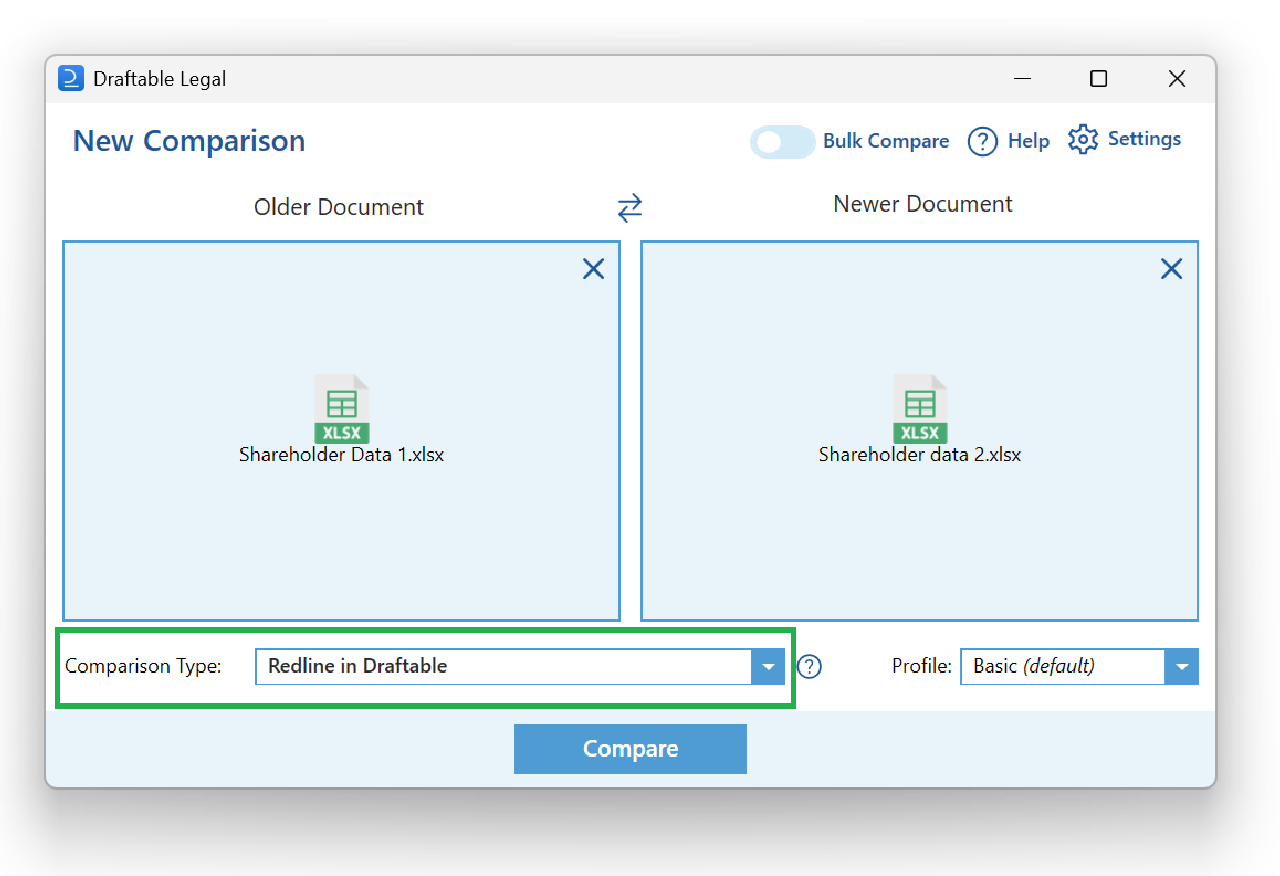Expand the Comparison Type dropdown arrow
This screenshot has width=1280, height=876.
click(768, 666)
